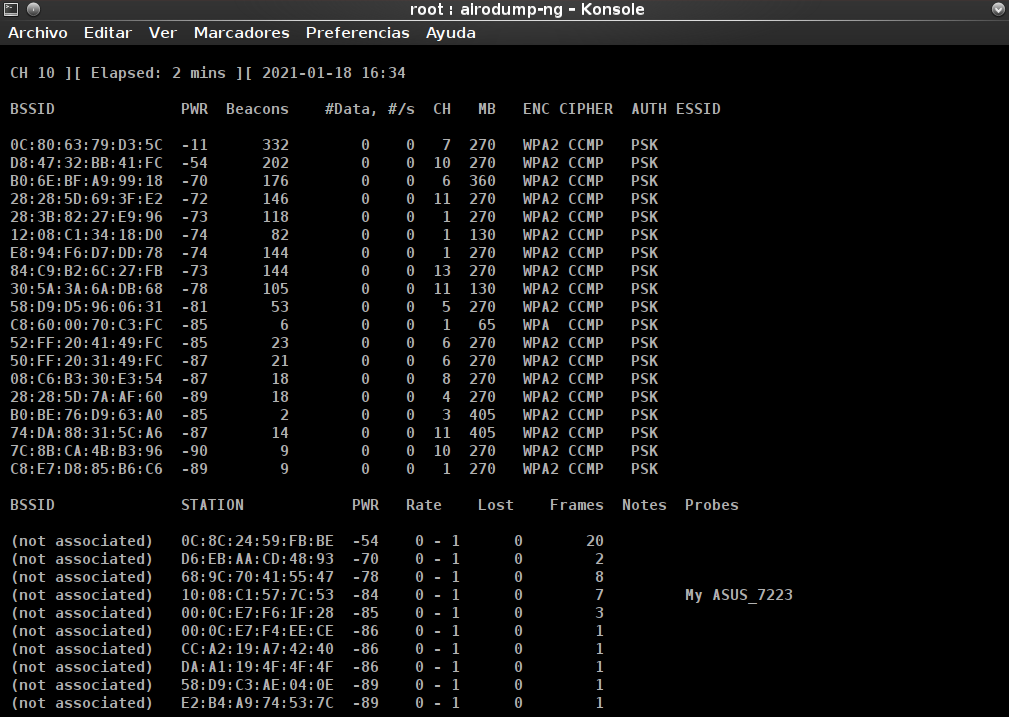The height and width of the screenshot is (717, 1009).
Task: Expand the Marcadores menu
Action: (x=241, y=33)
